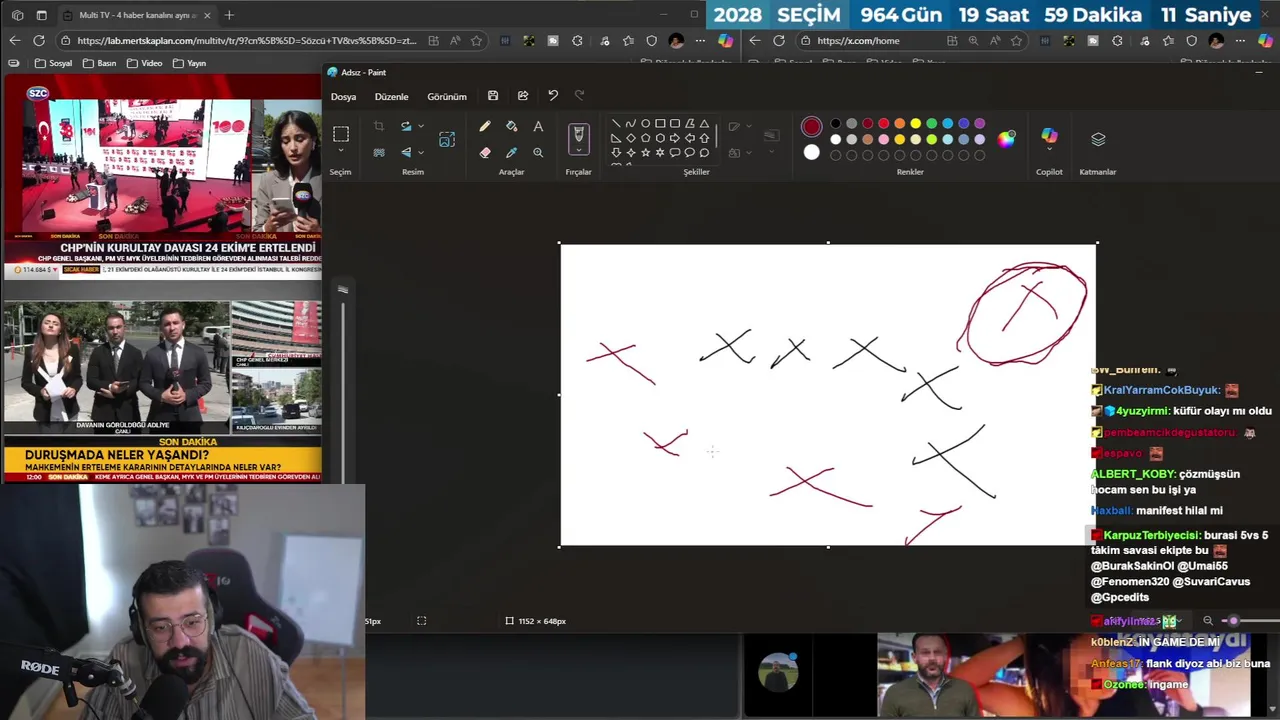This screenshot has width=1280, height=720.
Task: Select secondary white color 2 swatch
Action: click(811, 153)
